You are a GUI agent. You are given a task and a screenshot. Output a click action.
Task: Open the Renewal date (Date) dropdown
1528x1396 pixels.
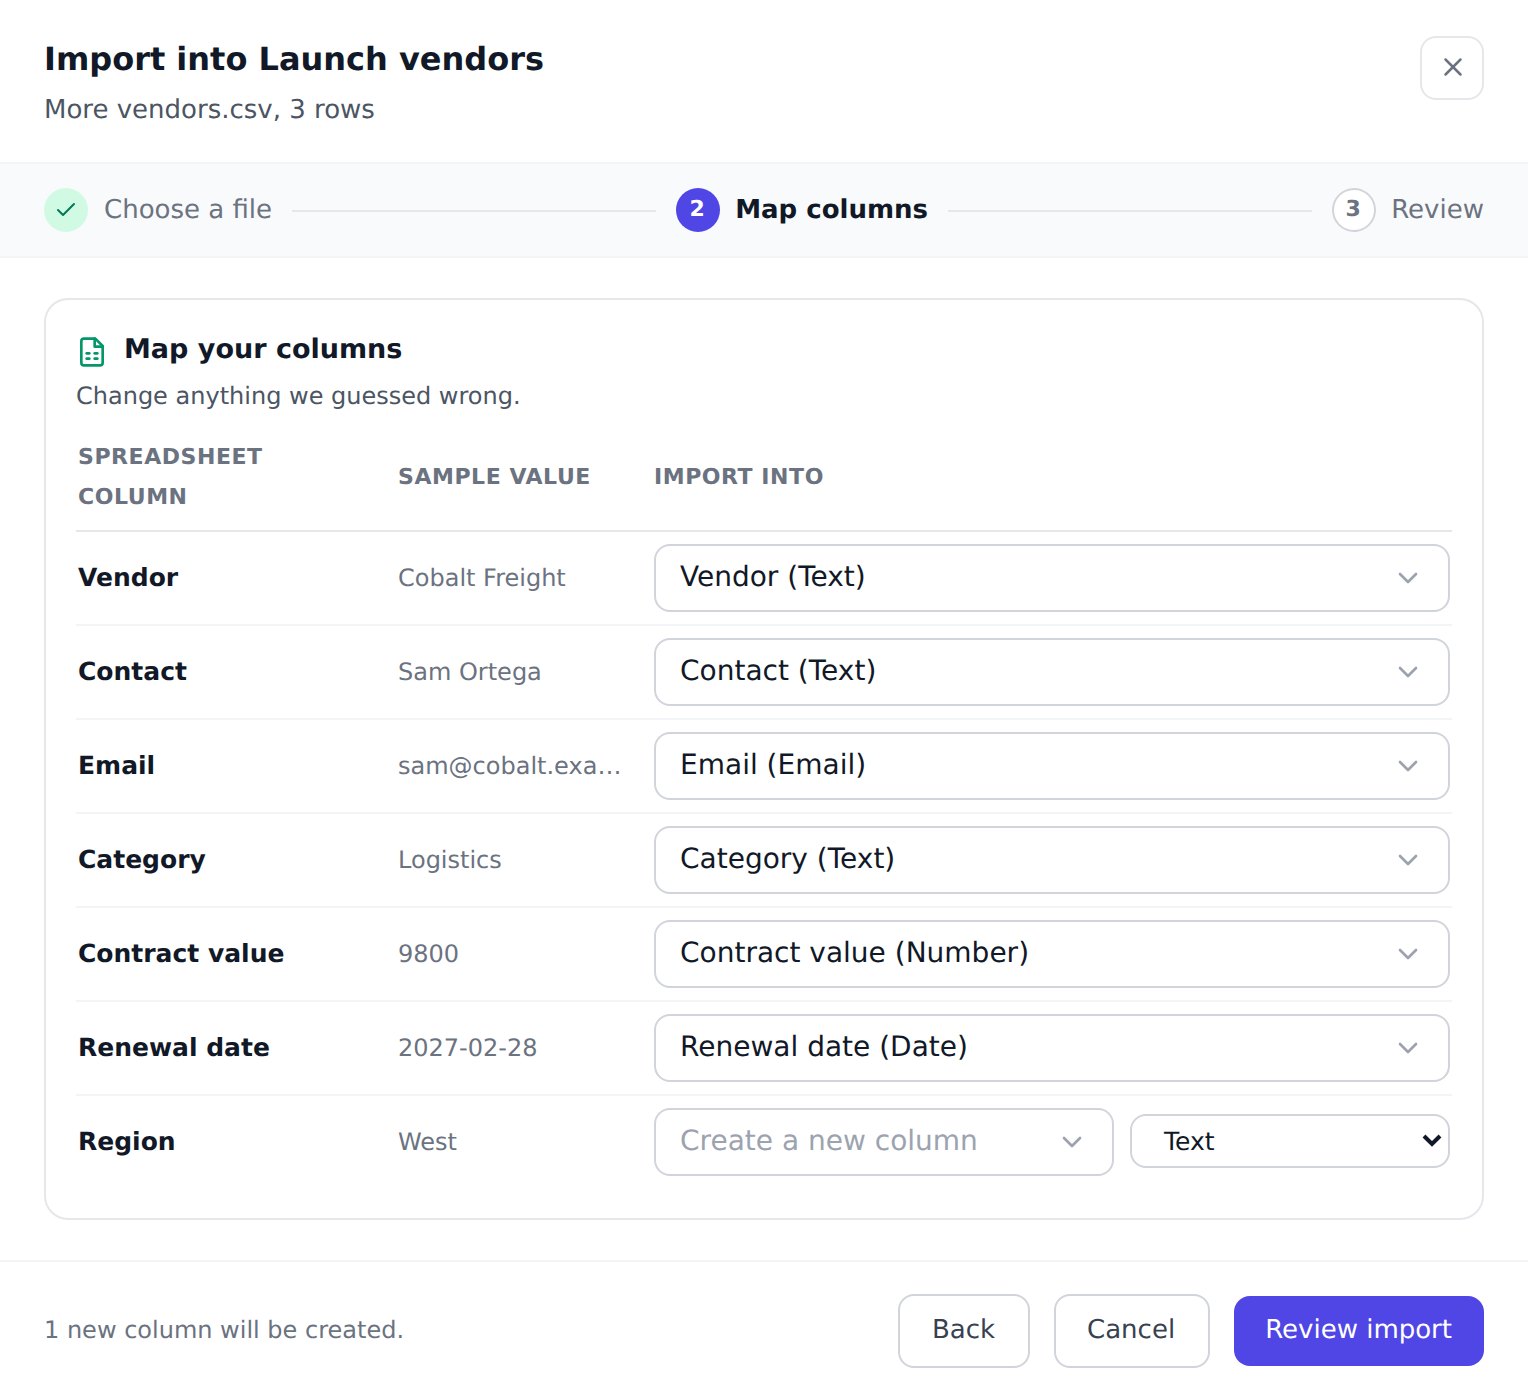click(x=1052, y=1048)
